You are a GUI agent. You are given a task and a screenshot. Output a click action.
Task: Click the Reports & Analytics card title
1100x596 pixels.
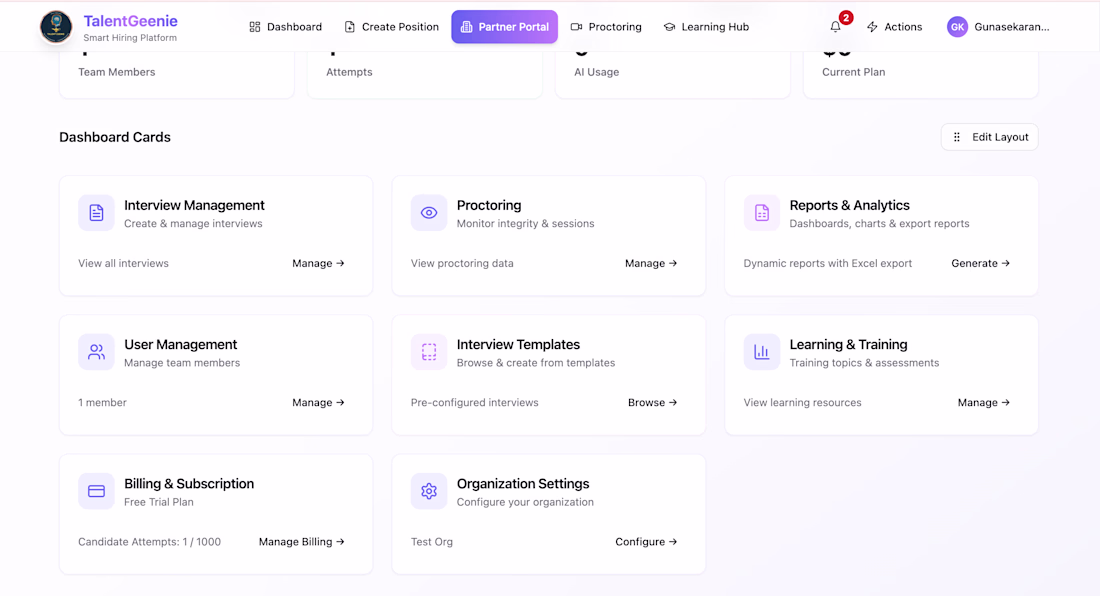click(850, 205)
